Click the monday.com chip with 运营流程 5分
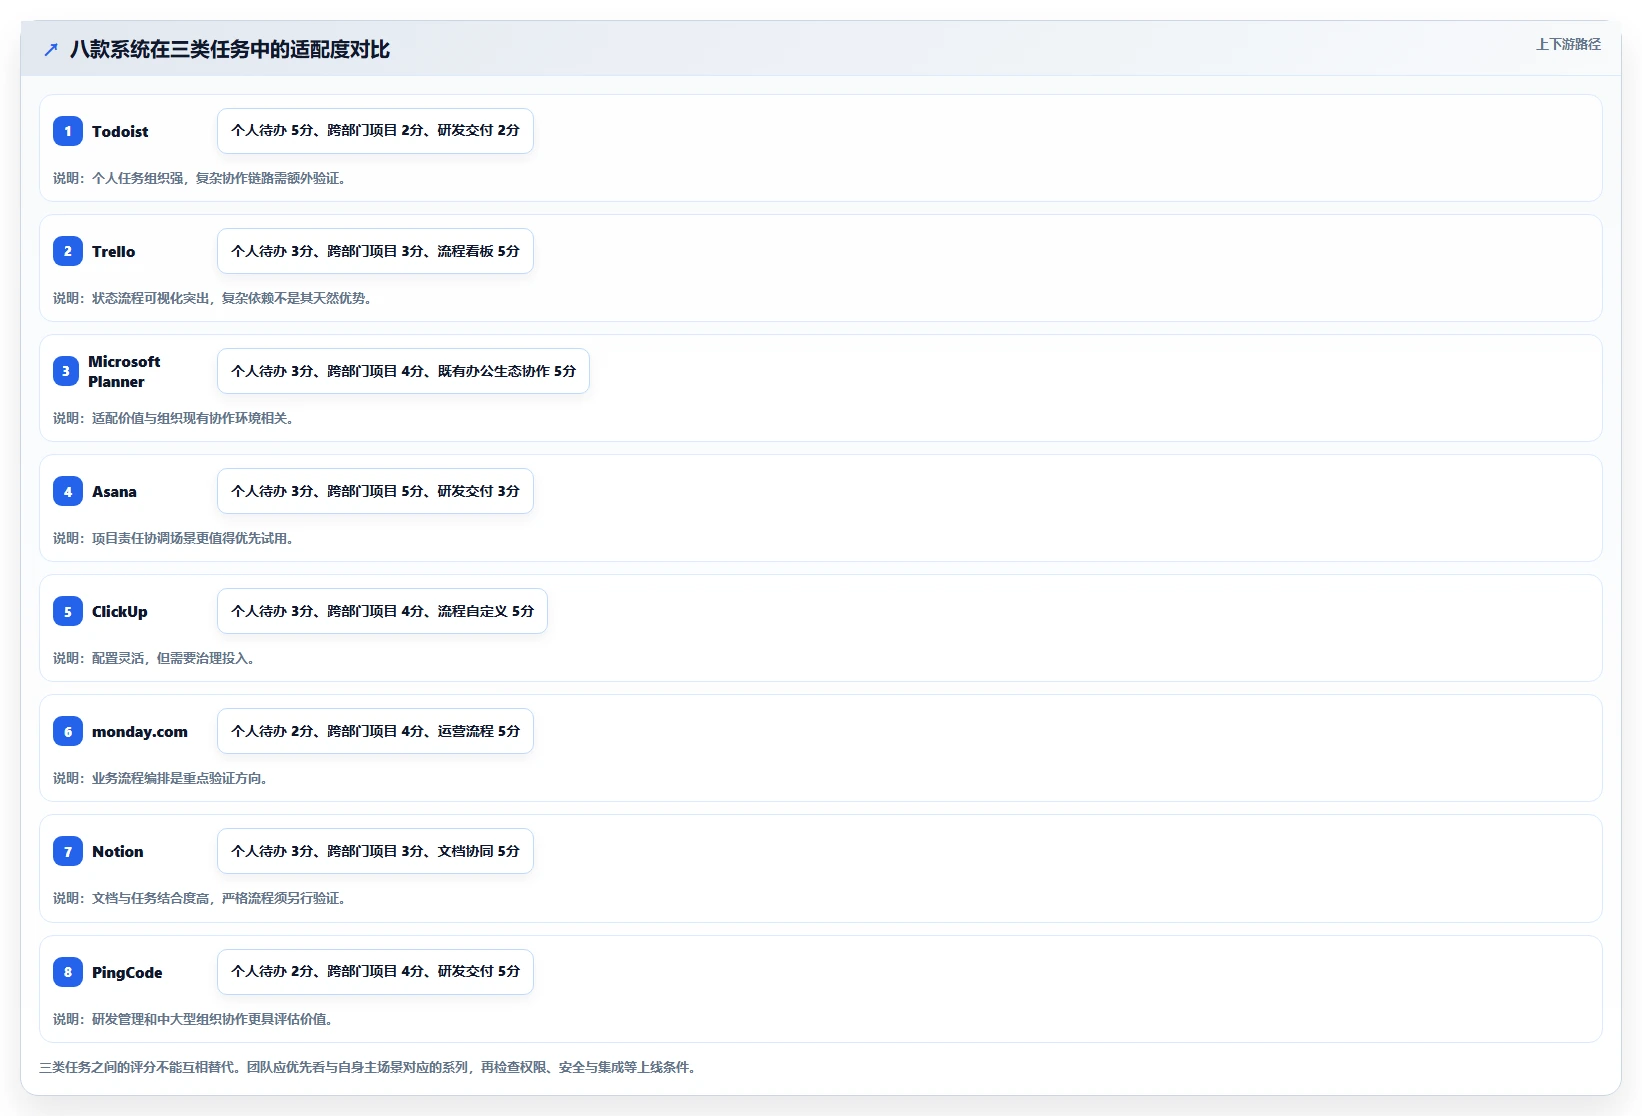This screenshot has width=1642, height=1116. (375, 731)
